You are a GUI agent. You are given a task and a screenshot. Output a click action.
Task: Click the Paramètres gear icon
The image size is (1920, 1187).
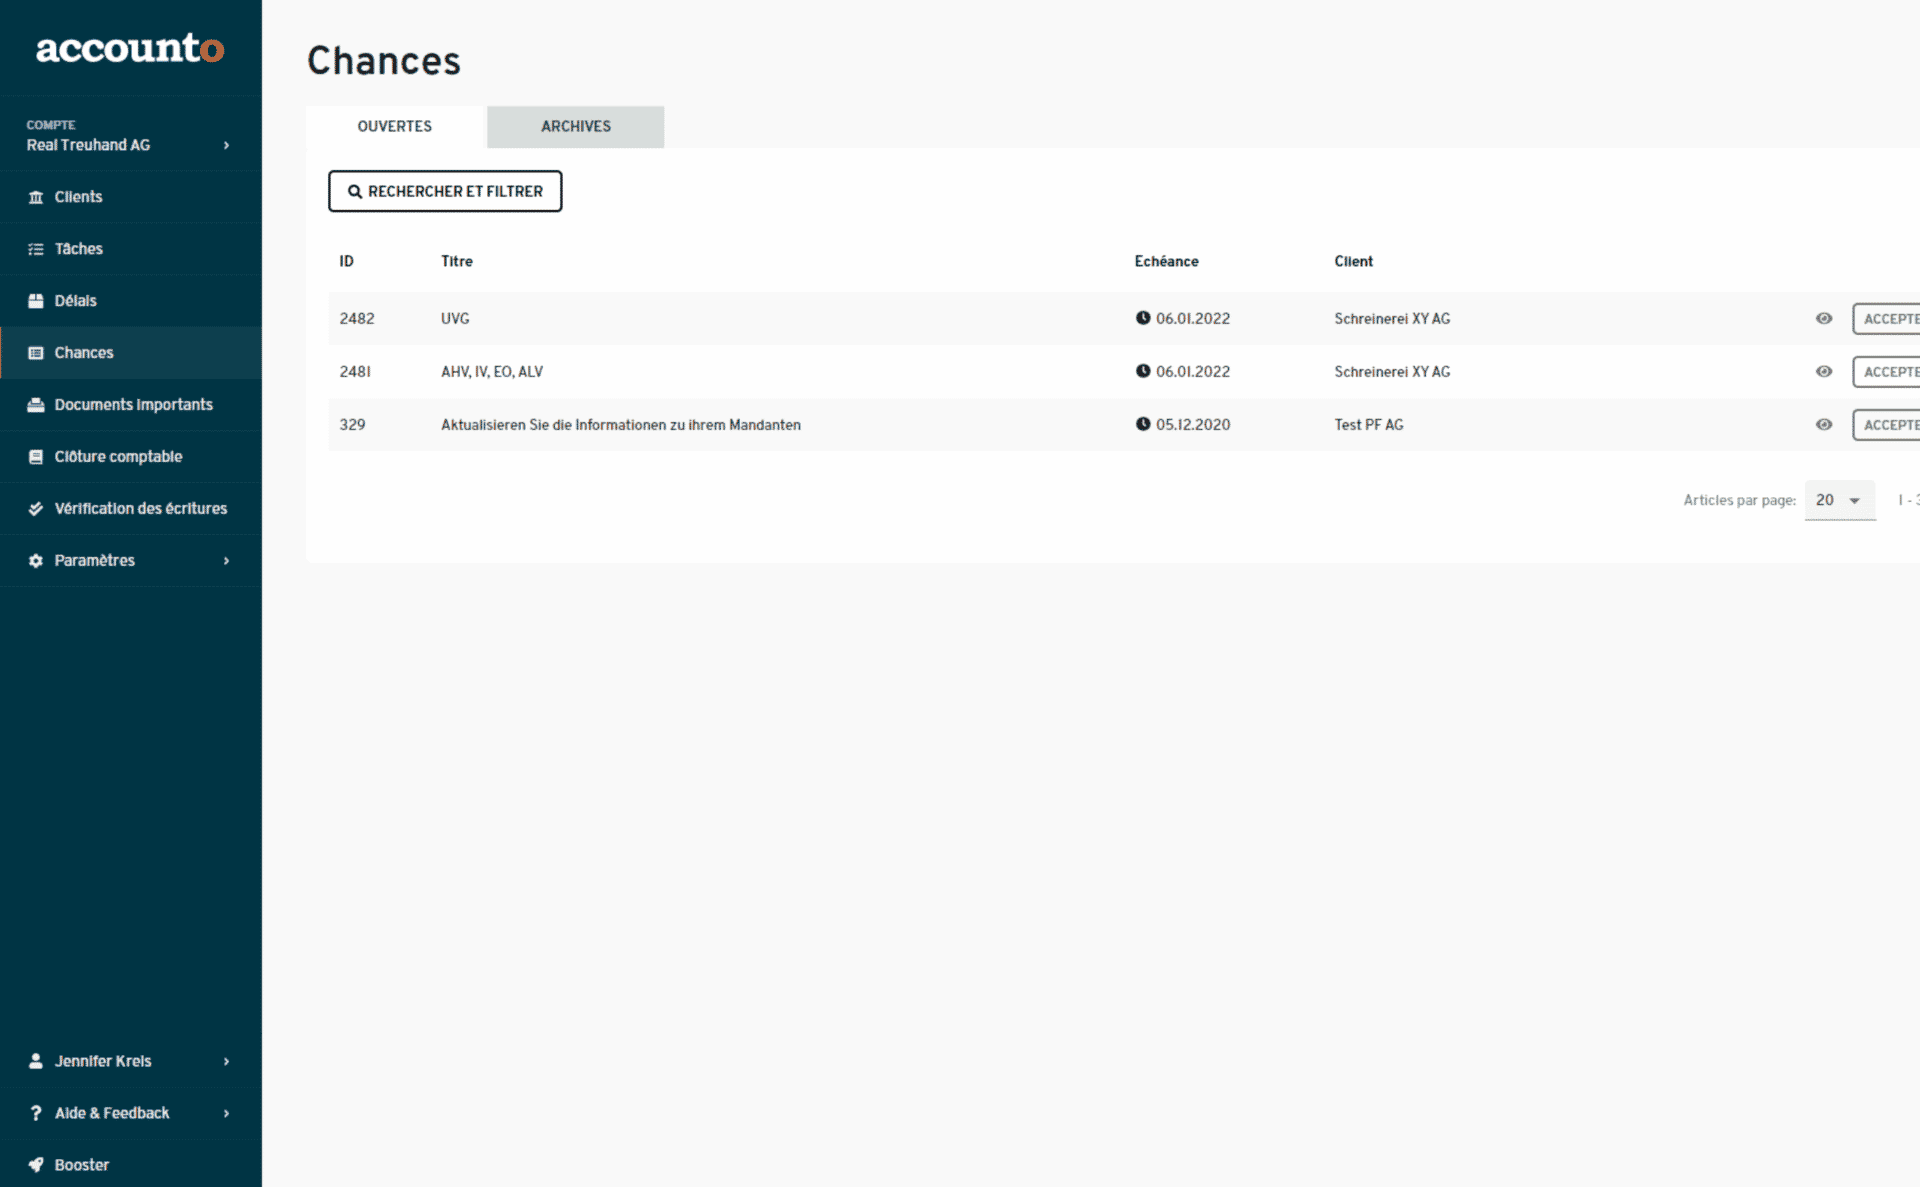coord(36,561)
